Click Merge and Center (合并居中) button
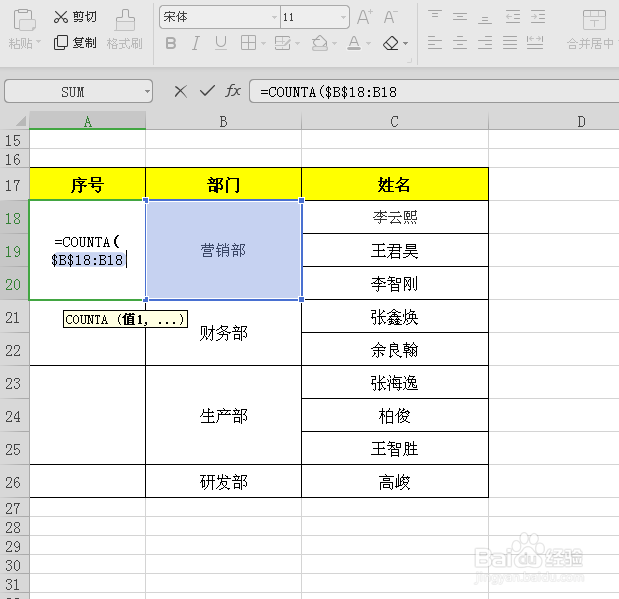The height and width of the screenshot is (599, 619). coord(593,30)
